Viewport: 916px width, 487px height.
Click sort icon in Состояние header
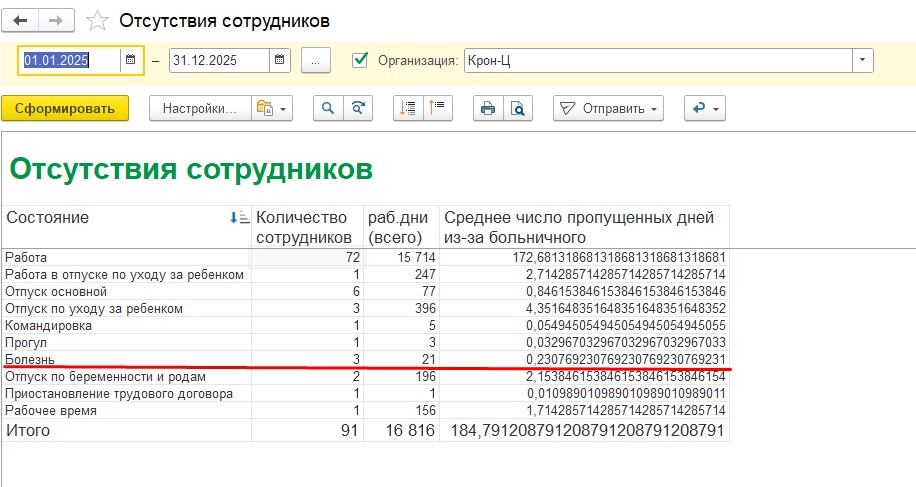click(240, 218)
